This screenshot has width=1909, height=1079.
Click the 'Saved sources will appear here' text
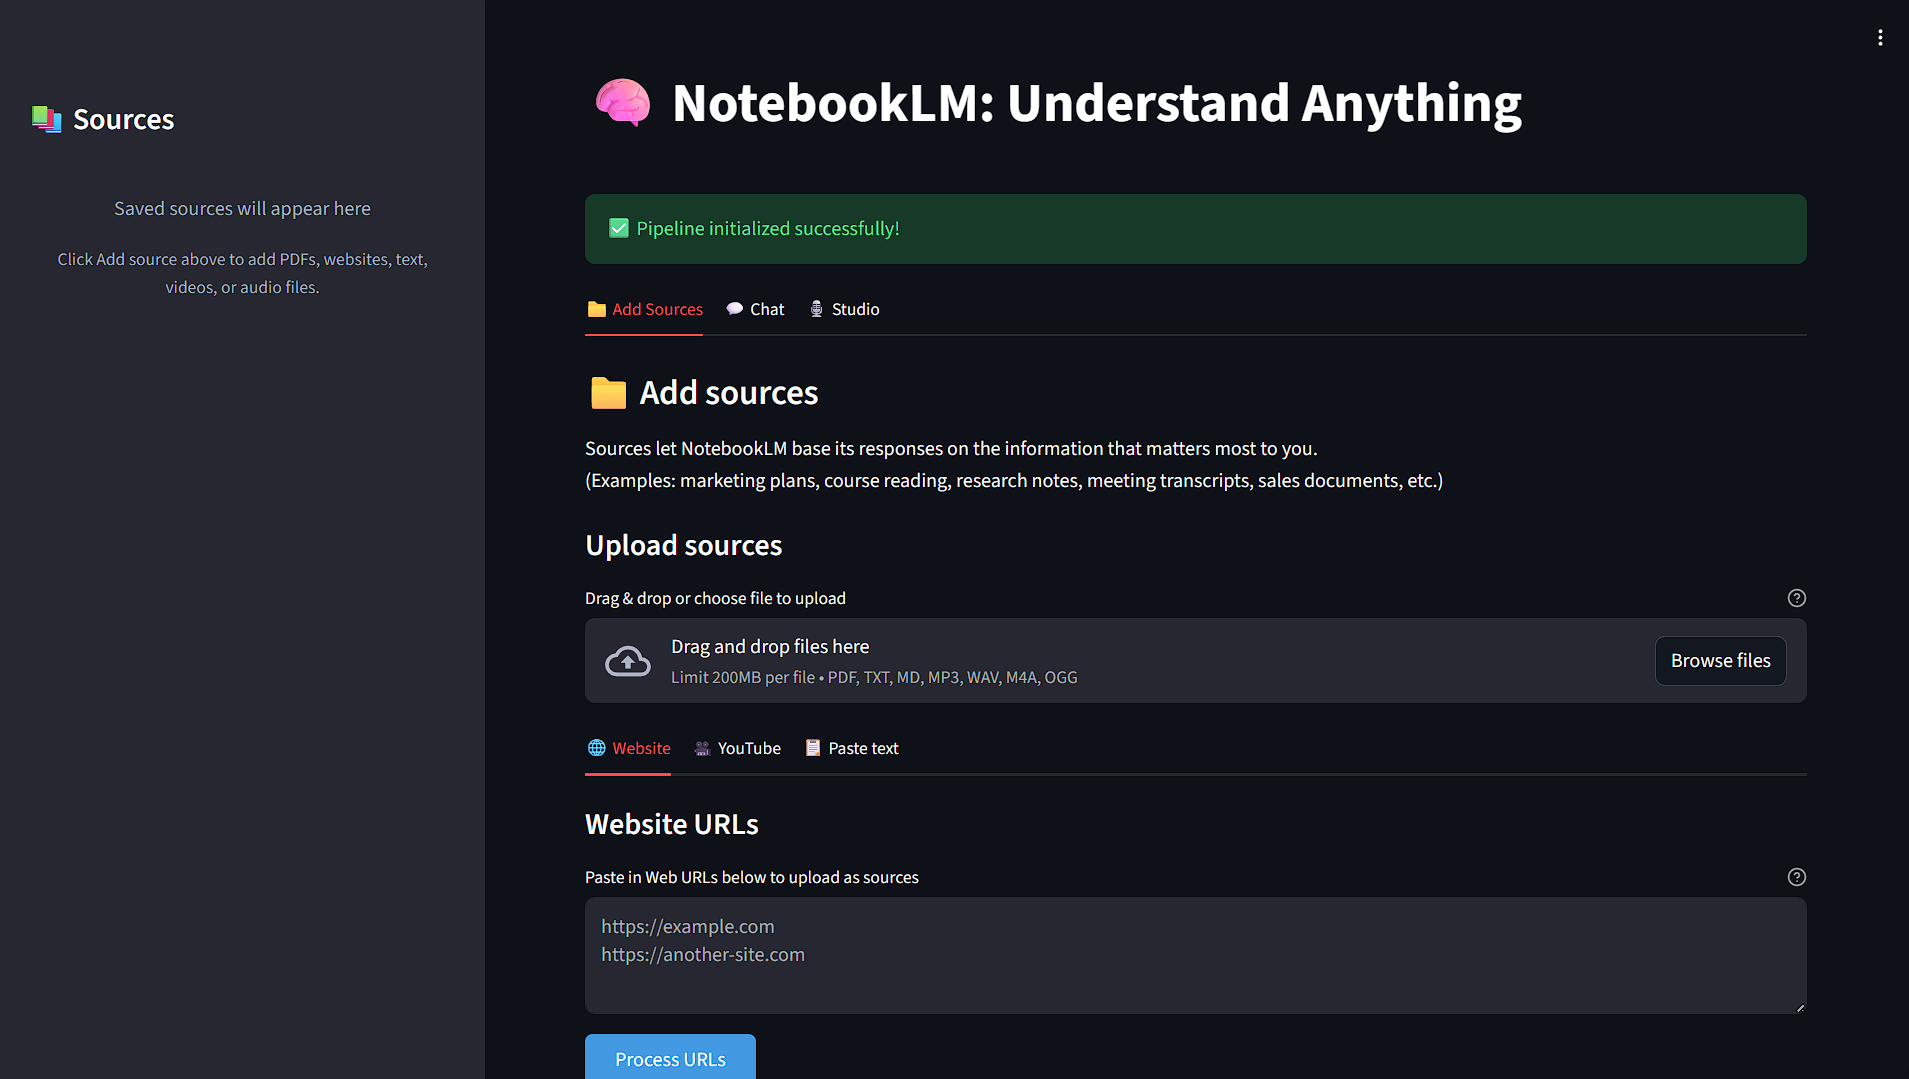pyautogui.click(x=242, y=209)
